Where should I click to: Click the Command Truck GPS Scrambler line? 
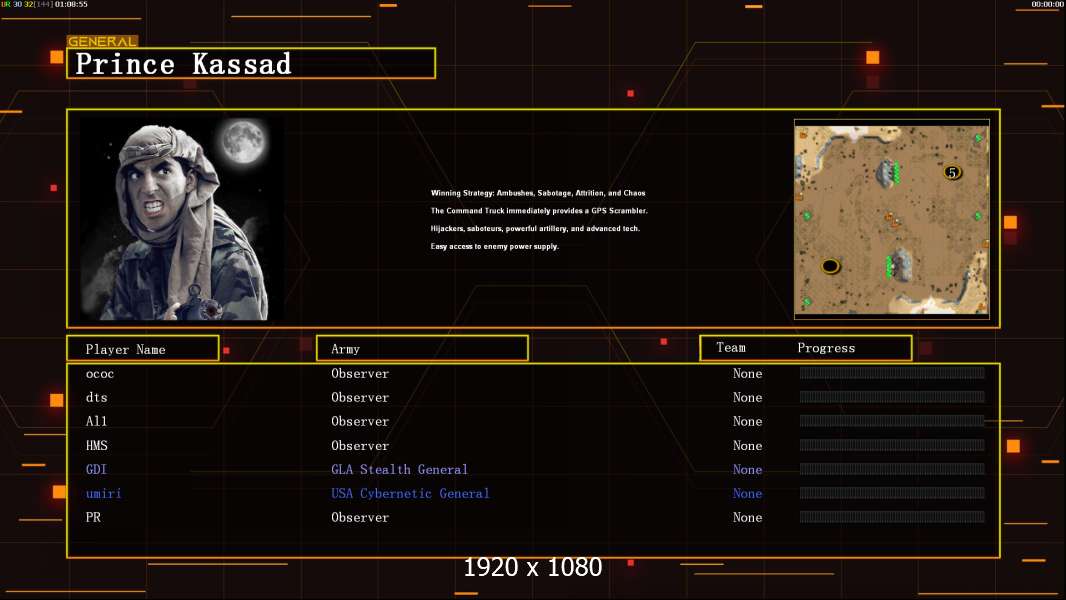[x=539, y=211]
